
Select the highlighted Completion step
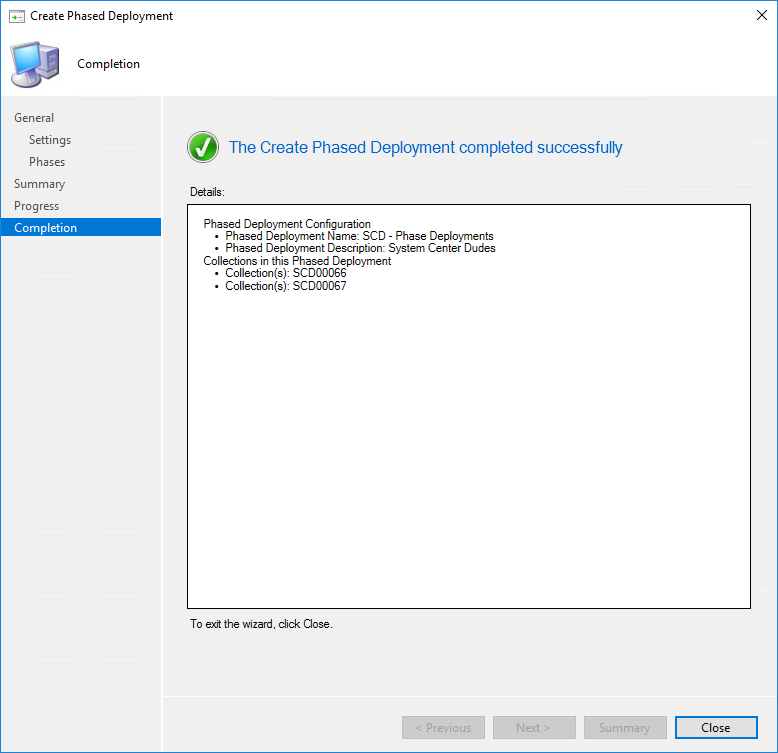81,227
